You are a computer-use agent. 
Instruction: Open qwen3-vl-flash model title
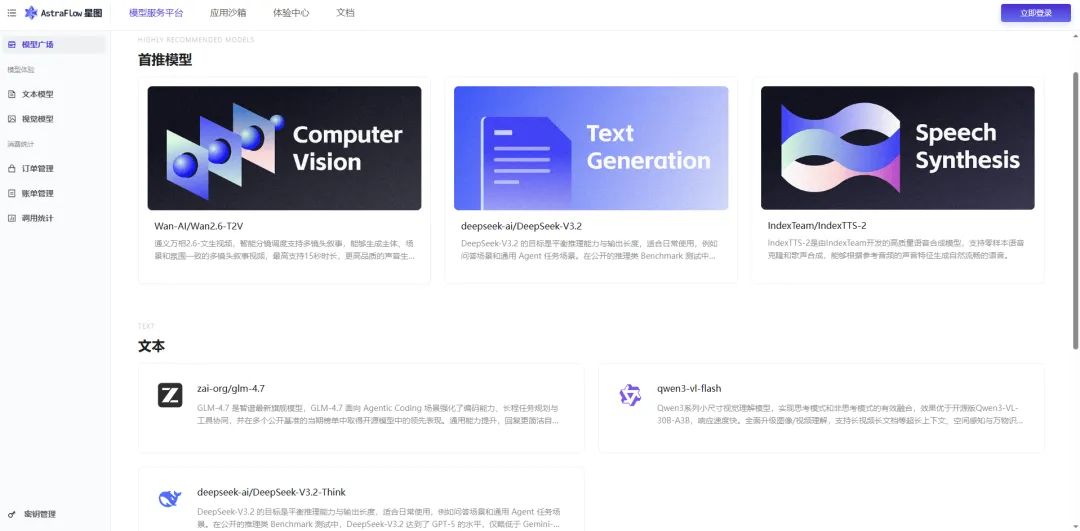click(x=689, y=389)
